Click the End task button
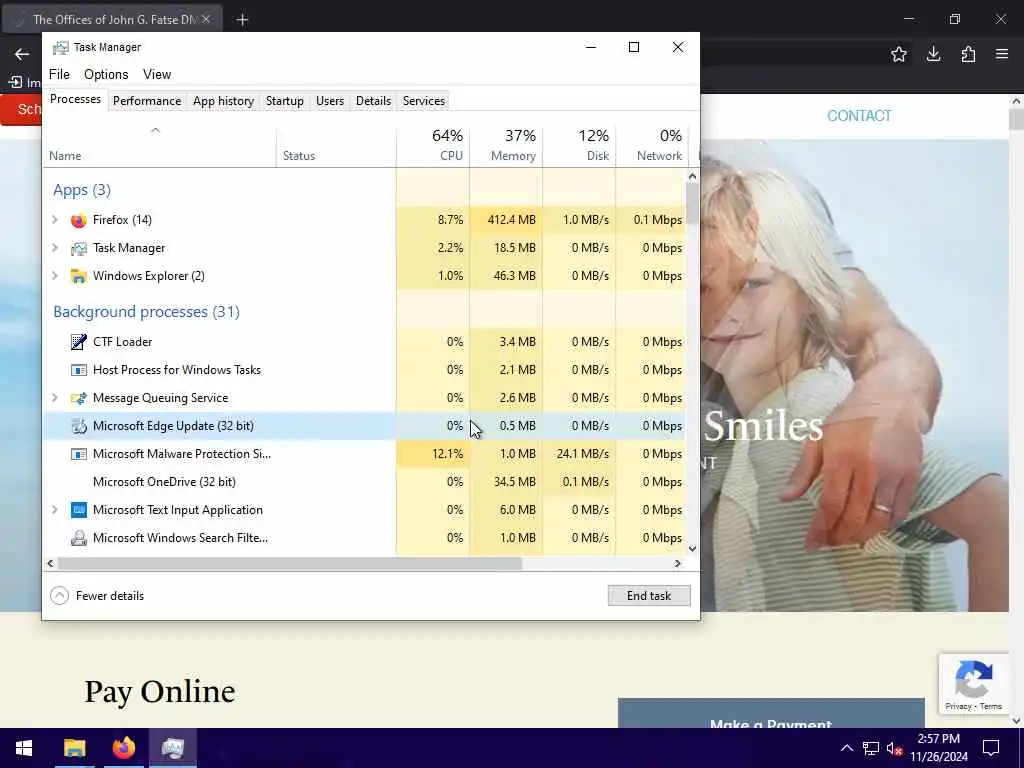This screenshot has width=1024, height=768. click(x=649, y=596)
